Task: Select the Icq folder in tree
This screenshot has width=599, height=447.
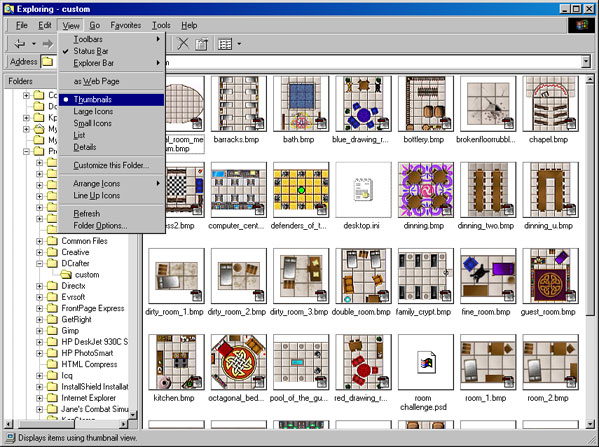Action: [67, 376]
